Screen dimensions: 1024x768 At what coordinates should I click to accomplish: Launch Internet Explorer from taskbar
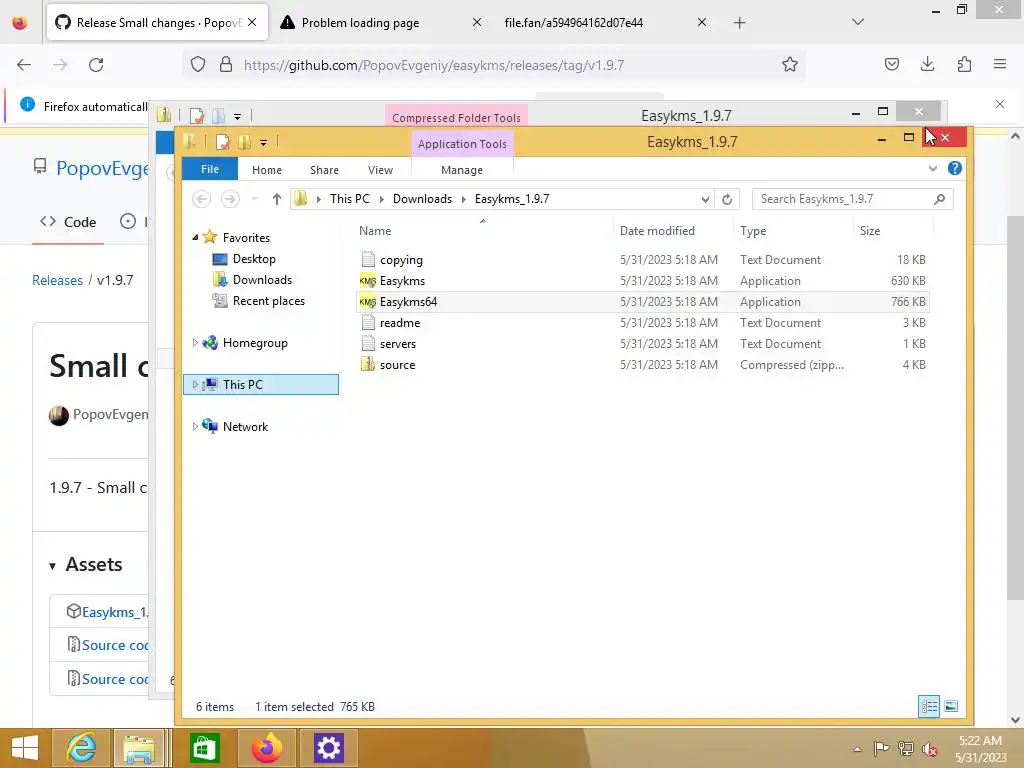[x=81, y=748]
